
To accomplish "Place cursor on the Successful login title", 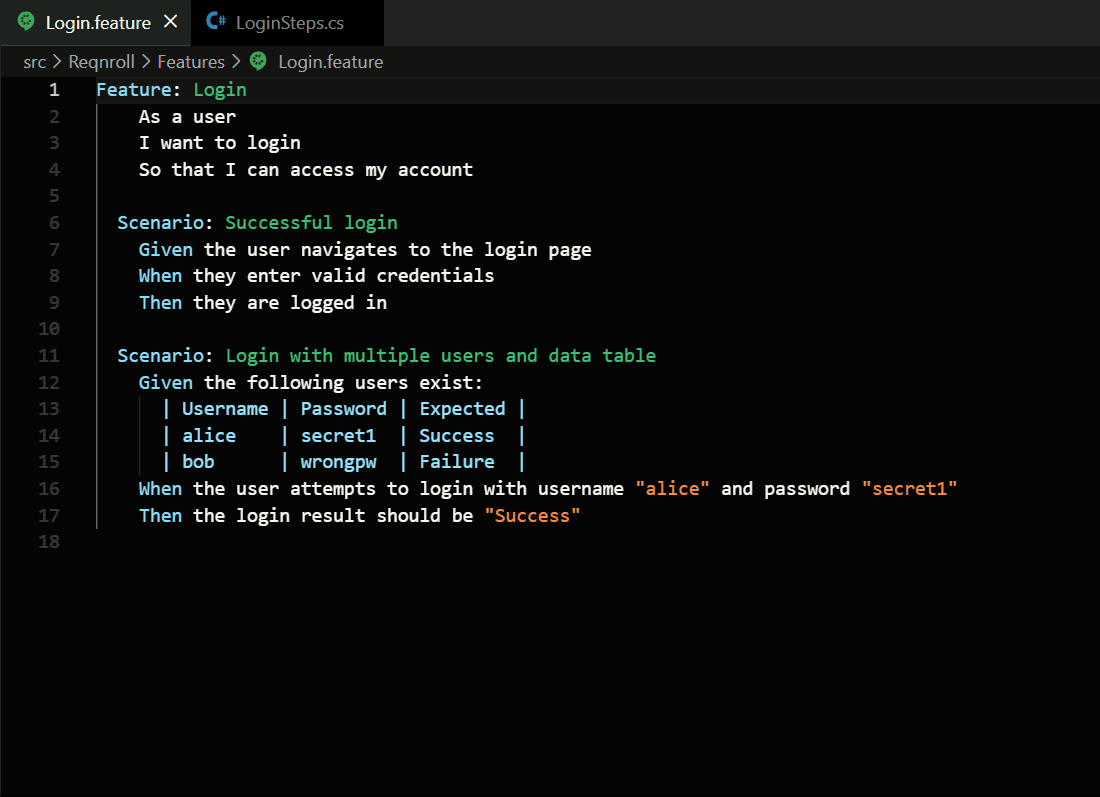I will coord(311,223).
